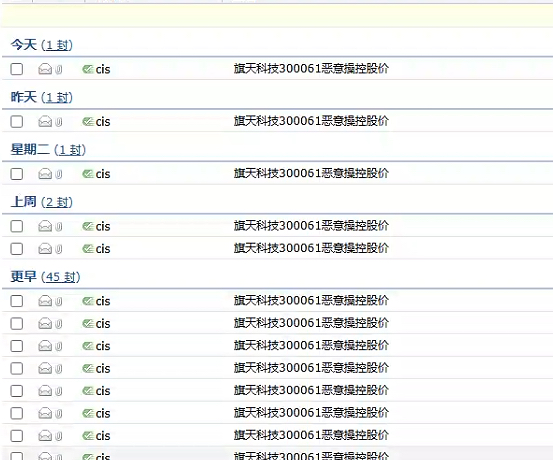This screenshot has height=460, width=553.
Task: Click the green sender badge in 今天 email
Action: (87, 69)
